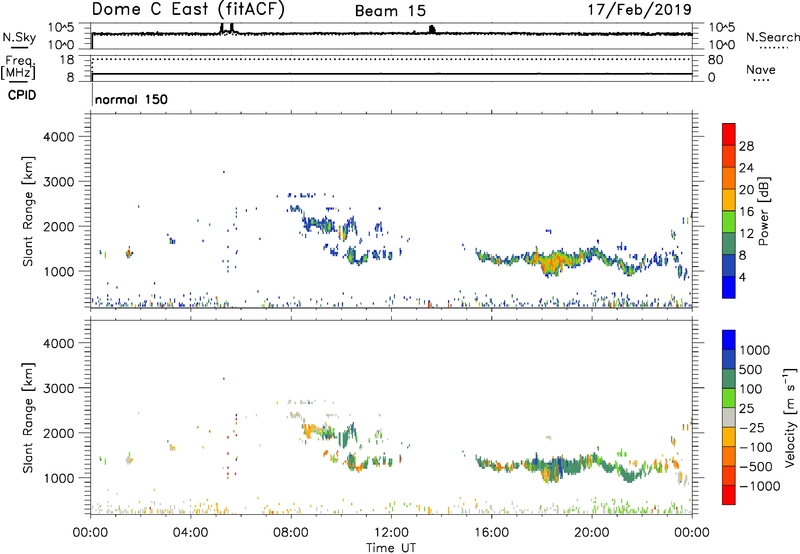Click the "4" value on the power colorbar
This screenshot has height=554, width=800.
pos(742,277)
